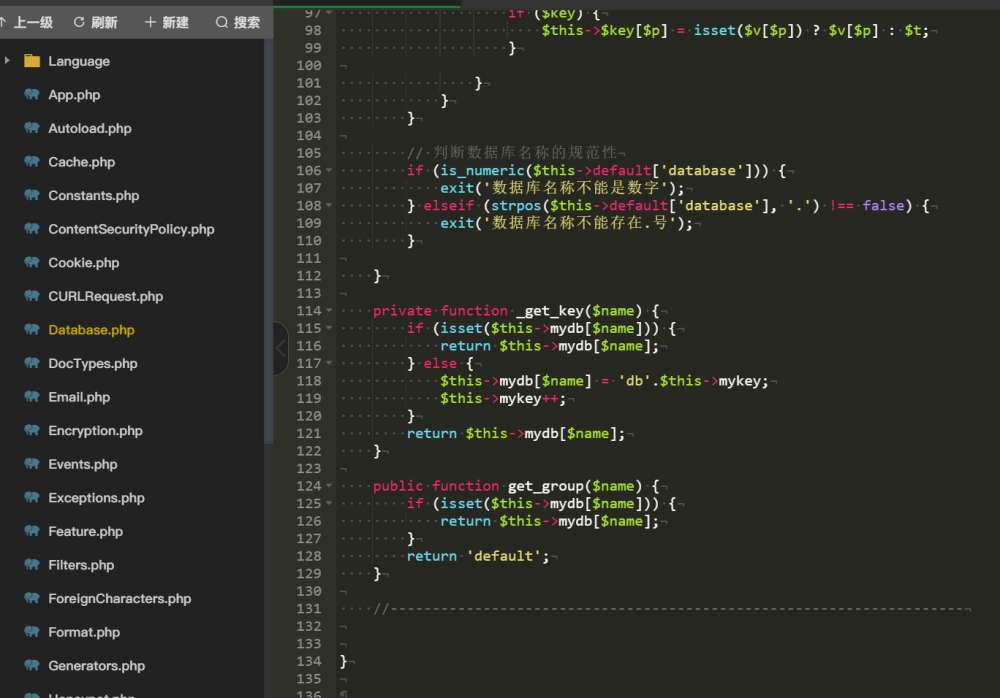The width and height of the screenshot is (1000, 698).
Task: Click the App.php file icon
Action: (x=32, y=94)
